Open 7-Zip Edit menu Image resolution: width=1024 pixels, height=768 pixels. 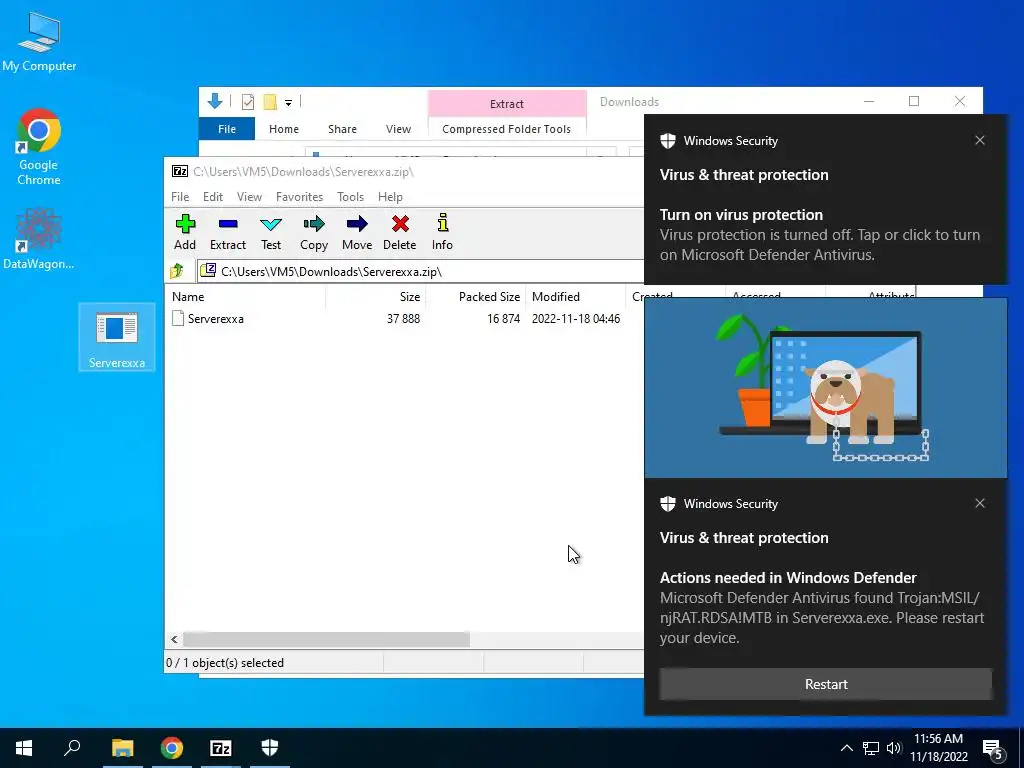[x=213, y=197]
